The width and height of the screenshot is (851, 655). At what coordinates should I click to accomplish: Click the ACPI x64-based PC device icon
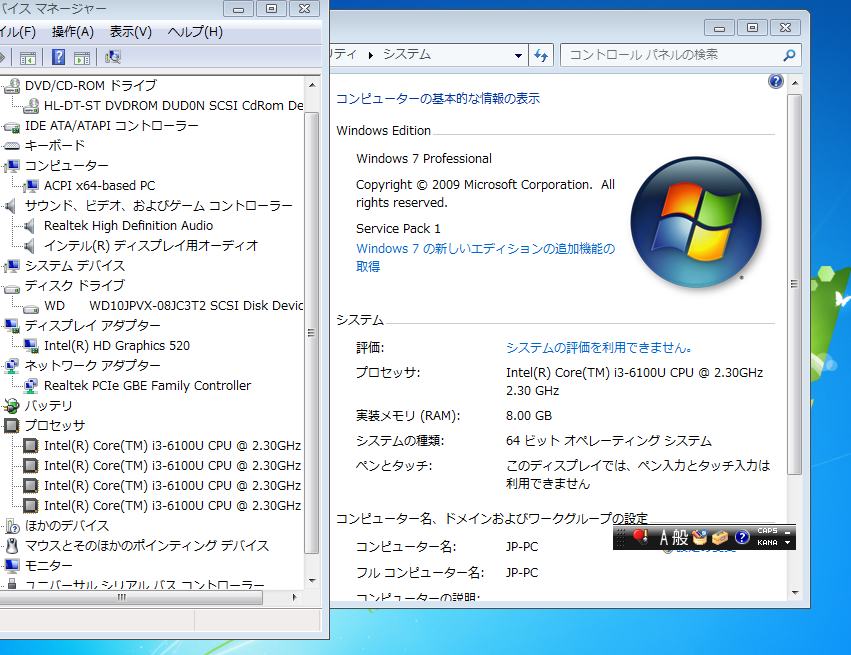31,186
